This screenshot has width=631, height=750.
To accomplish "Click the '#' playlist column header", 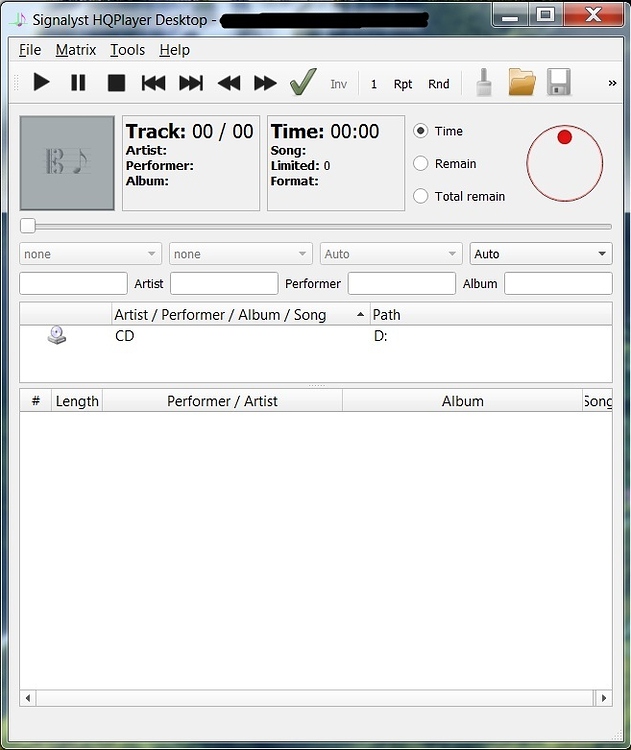I will (36, 400).
